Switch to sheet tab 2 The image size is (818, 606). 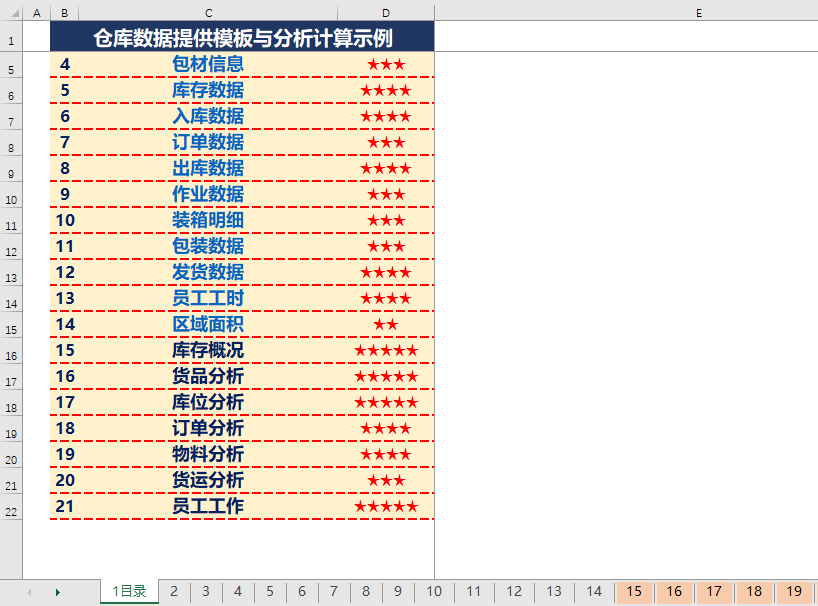(x=174, y=591)
